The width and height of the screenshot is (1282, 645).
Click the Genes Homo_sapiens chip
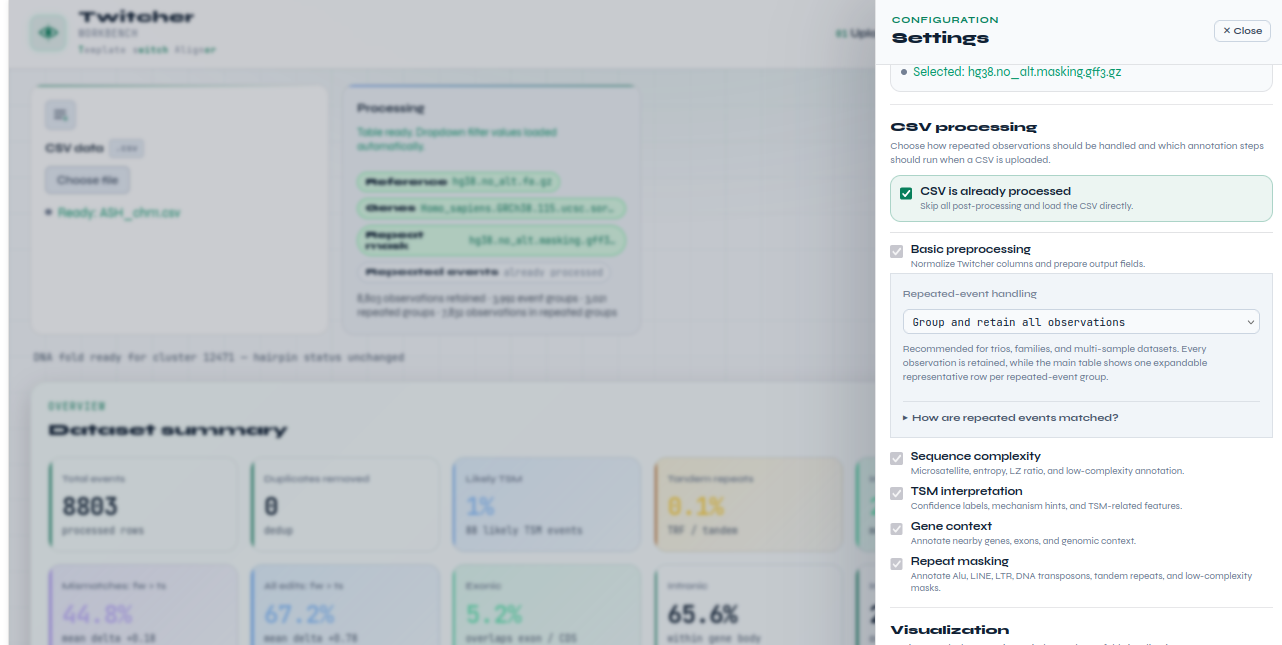(491, 208)
